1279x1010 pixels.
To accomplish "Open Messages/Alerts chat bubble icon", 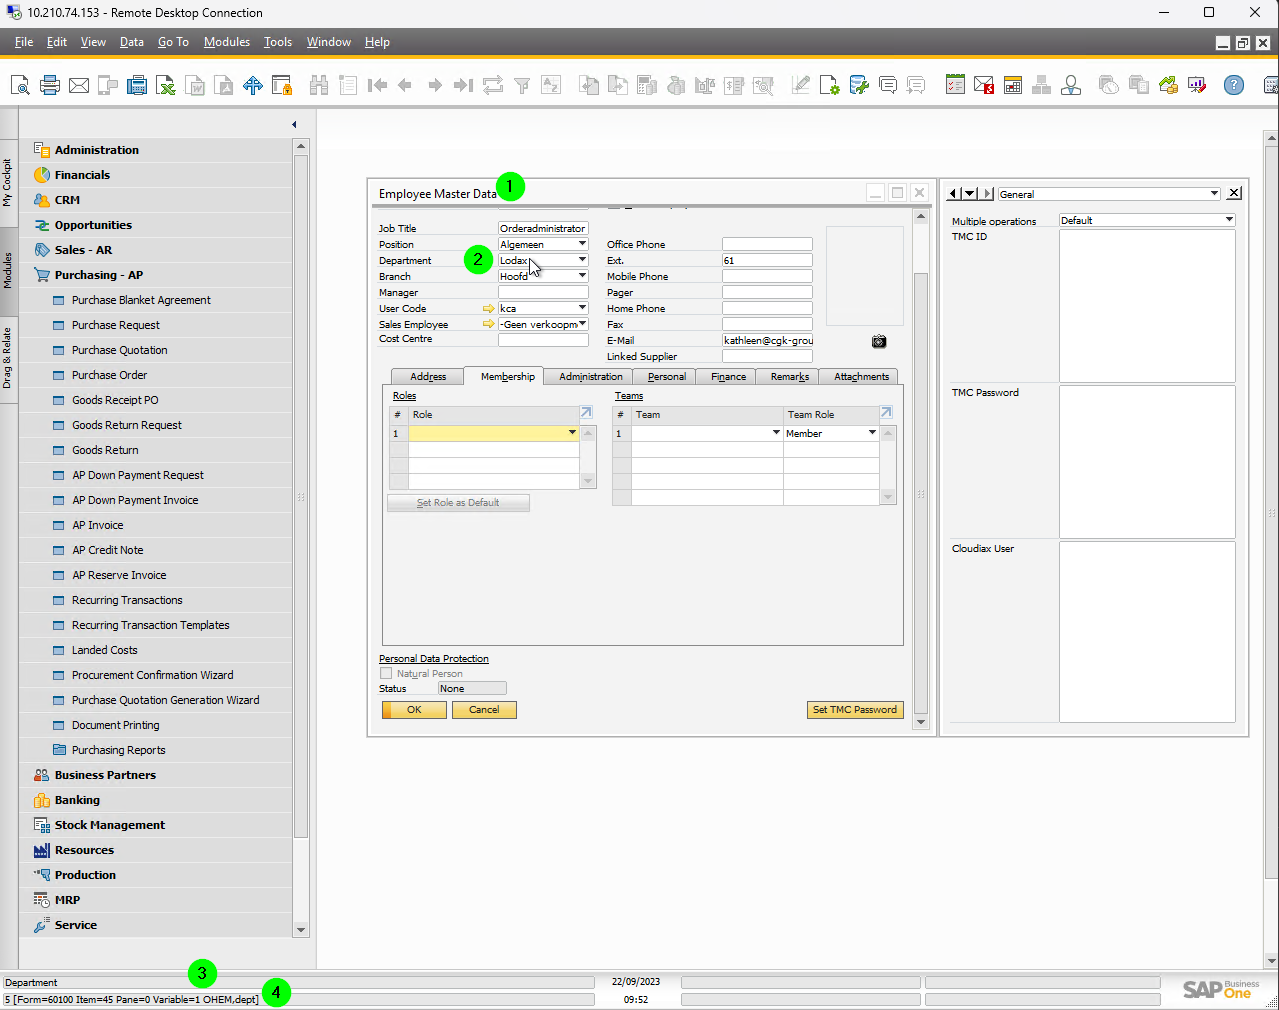I will tap(887, 85).
